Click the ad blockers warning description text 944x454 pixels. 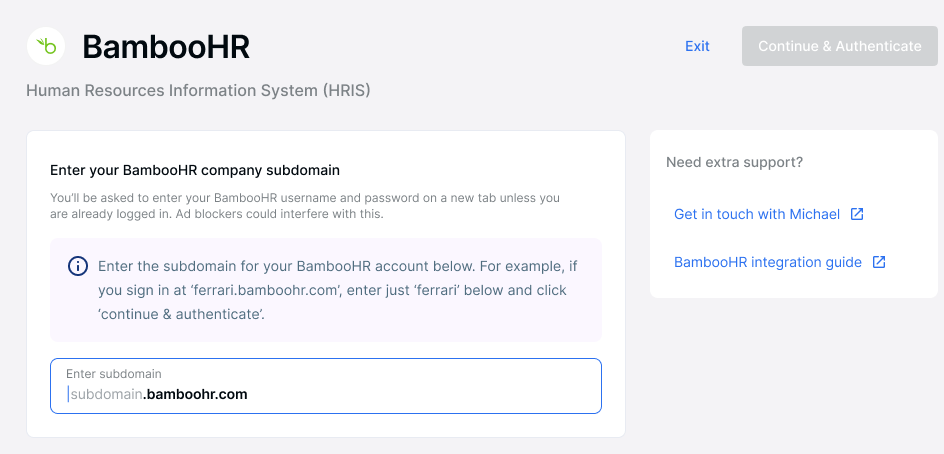(x=305, y=206)
